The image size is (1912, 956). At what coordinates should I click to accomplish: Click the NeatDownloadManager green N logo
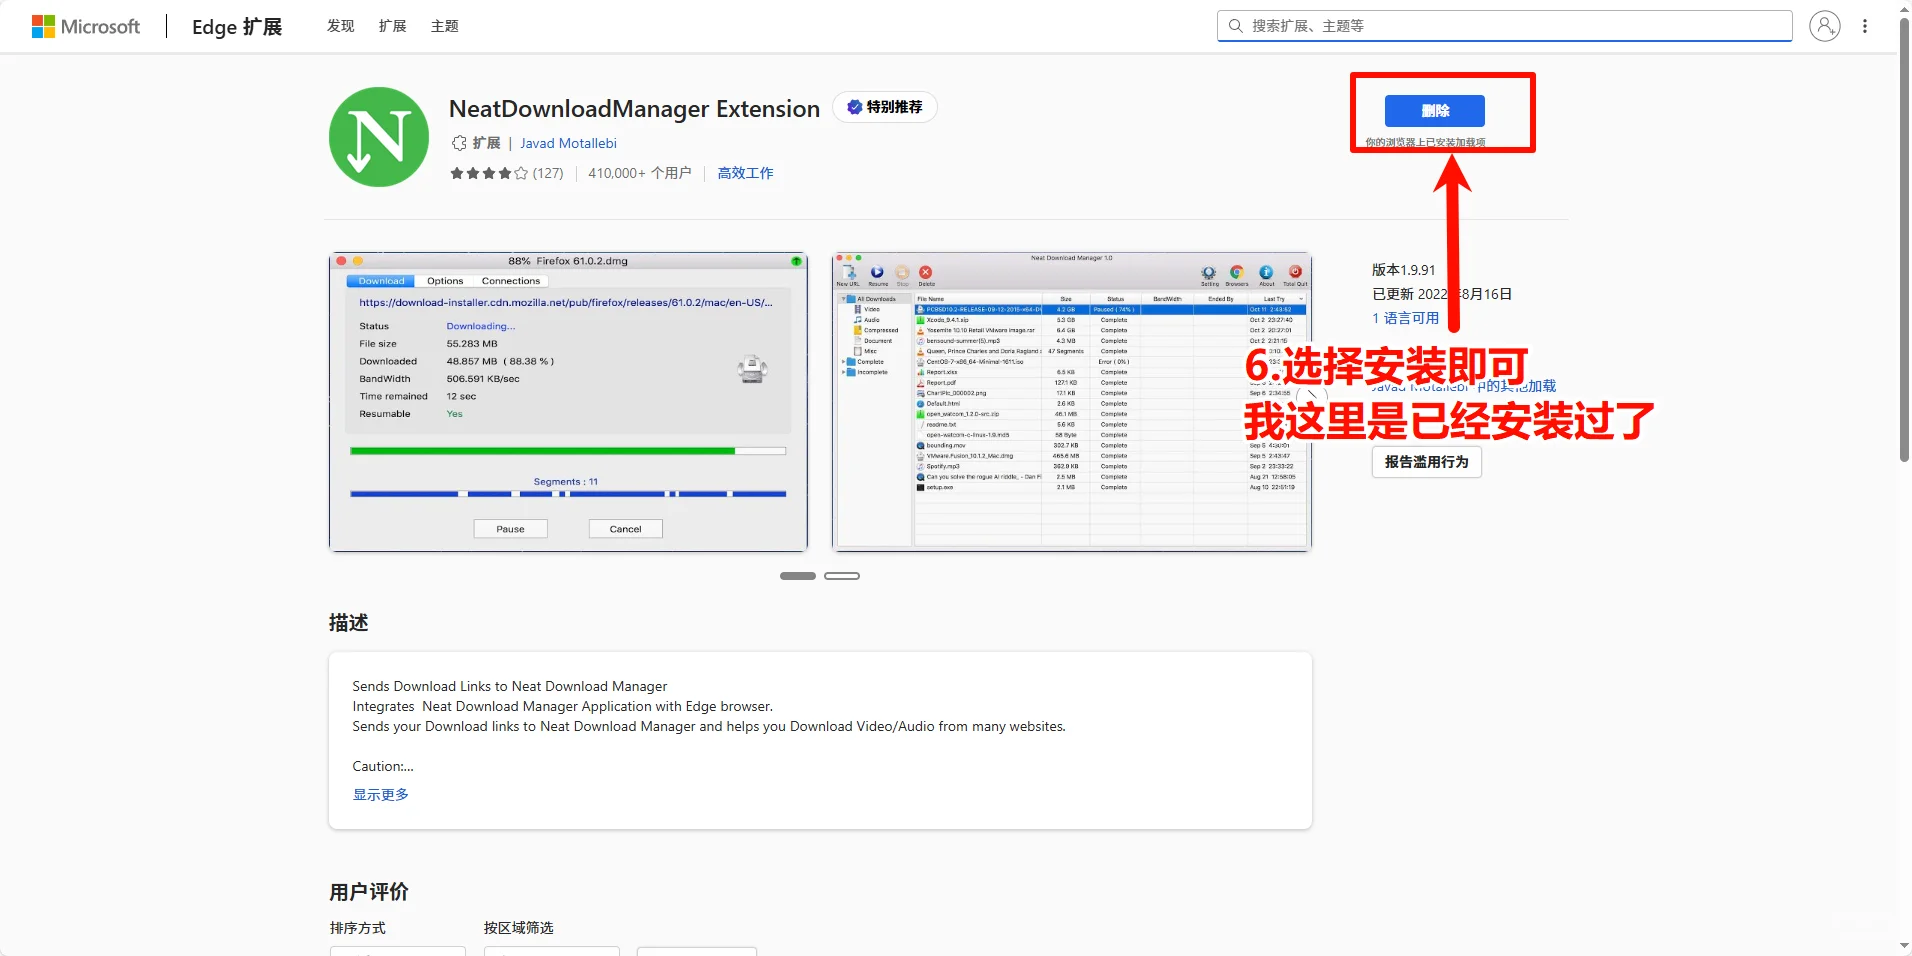pos(379,137)
